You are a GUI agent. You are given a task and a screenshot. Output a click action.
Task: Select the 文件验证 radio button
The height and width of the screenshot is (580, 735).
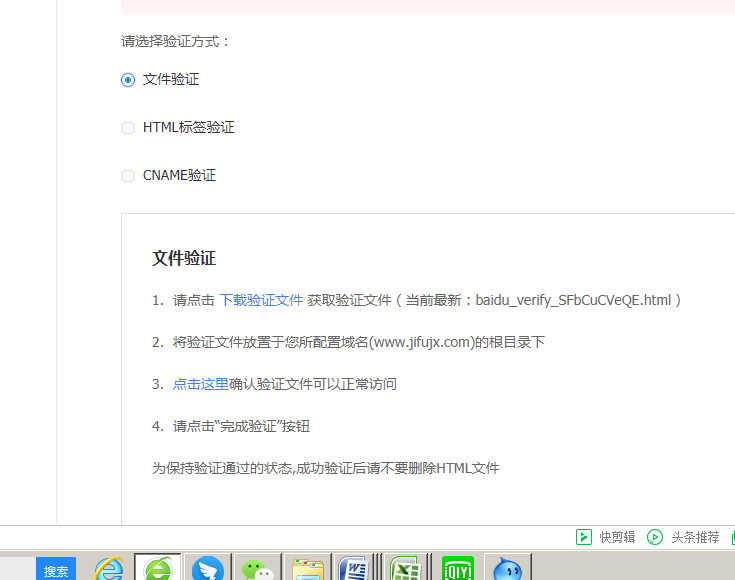pyautogui.click(x=128, y=80)
